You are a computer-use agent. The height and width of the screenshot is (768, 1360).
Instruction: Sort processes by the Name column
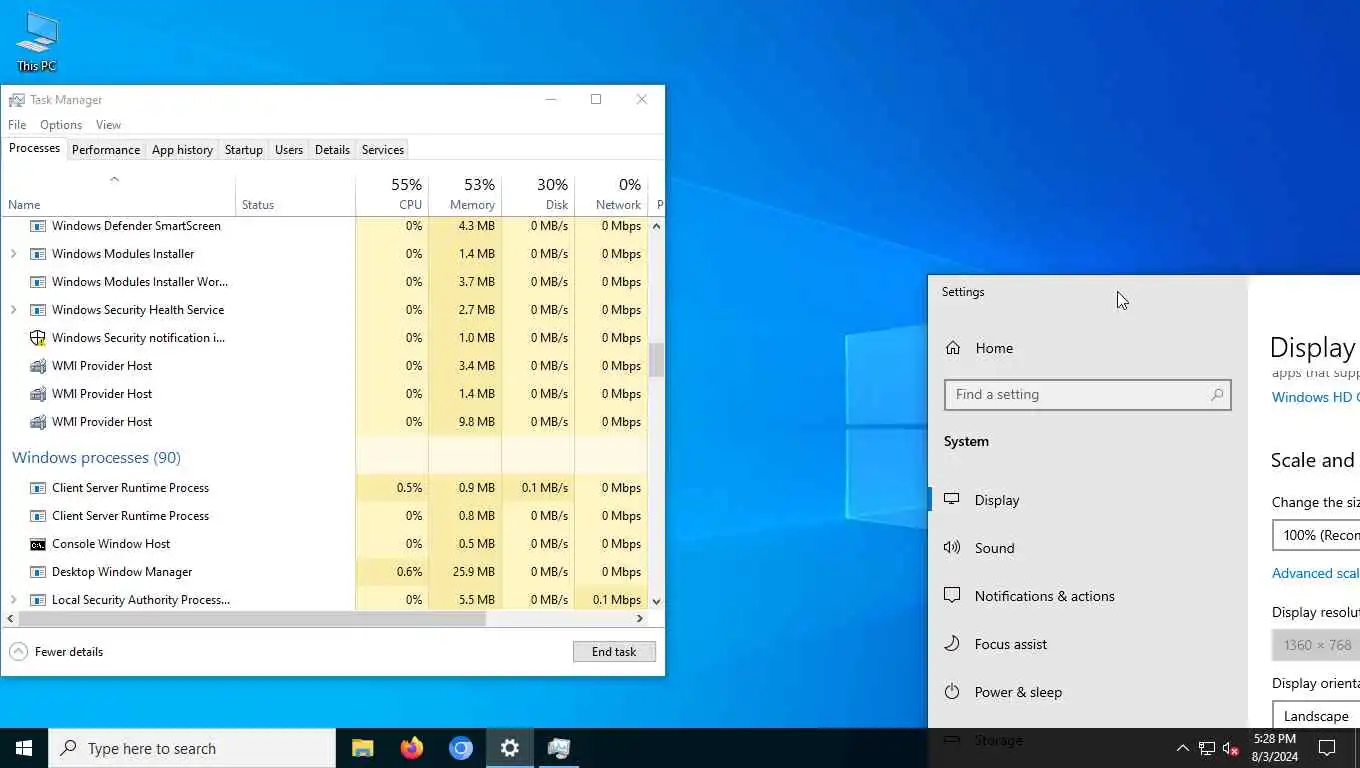(x=118, y=194)
